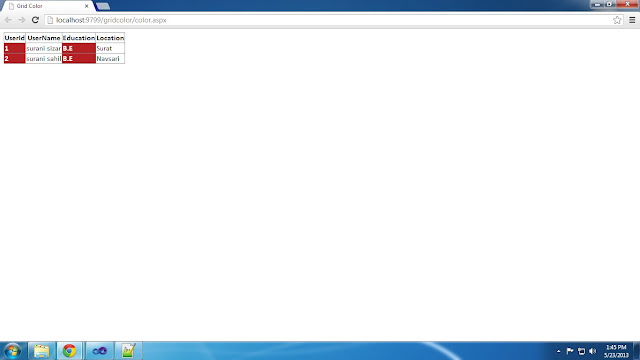This screenshot has height=360, width=640.
Task: Restore down the Chrome window
Action: click(609, 4)
